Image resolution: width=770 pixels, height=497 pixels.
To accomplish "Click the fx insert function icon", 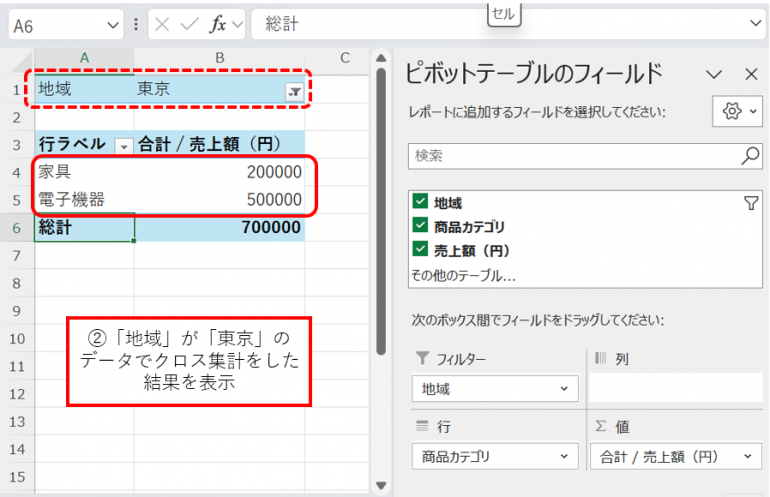I will [218, 25].
